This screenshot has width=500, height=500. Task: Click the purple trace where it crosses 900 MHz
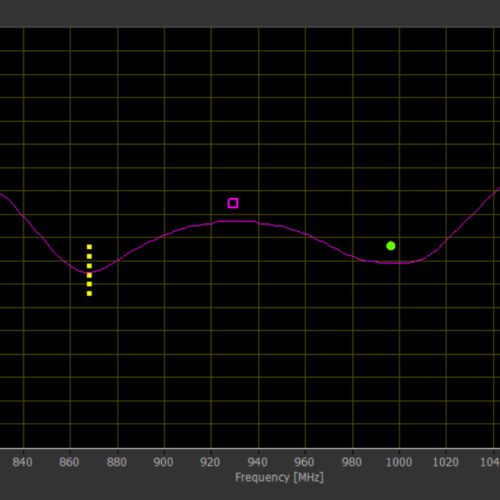(164, 236)
